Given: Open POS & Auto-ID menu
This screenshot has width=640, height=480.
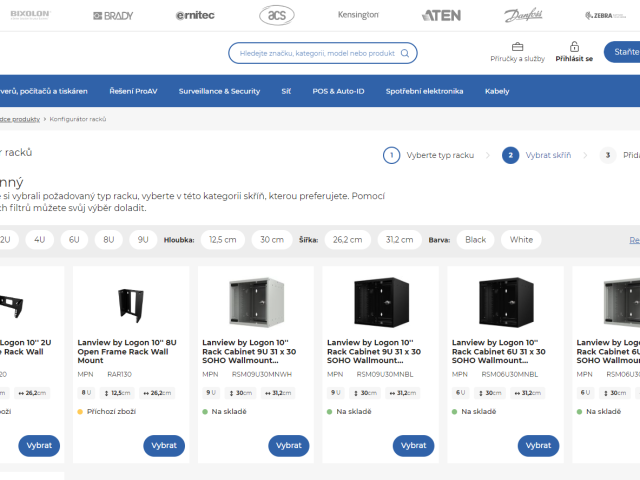Looking at the screenshot, I should (338, 91).
